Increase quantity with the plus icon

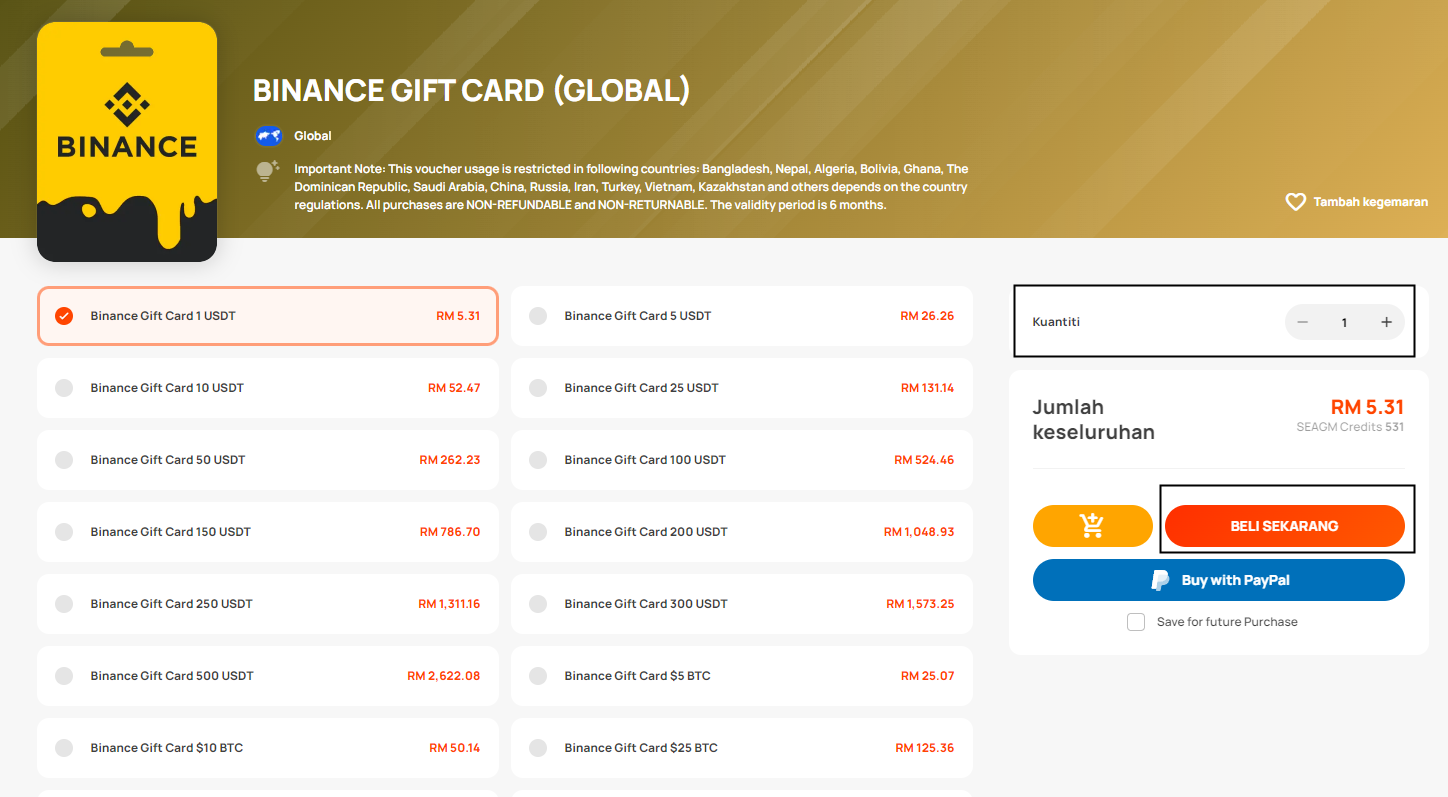[1386, 322]
